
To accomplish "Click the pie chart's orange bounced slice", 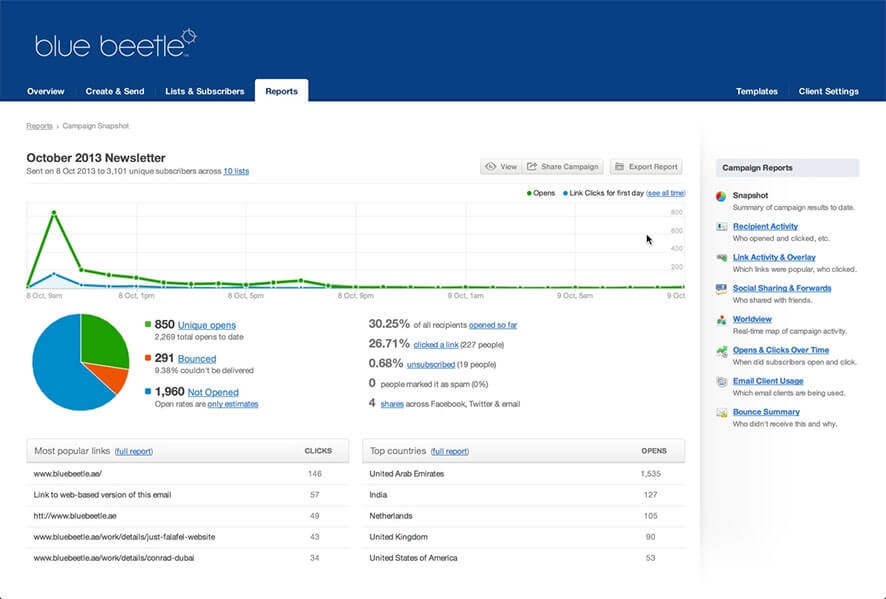I will [x=112, y=379].
